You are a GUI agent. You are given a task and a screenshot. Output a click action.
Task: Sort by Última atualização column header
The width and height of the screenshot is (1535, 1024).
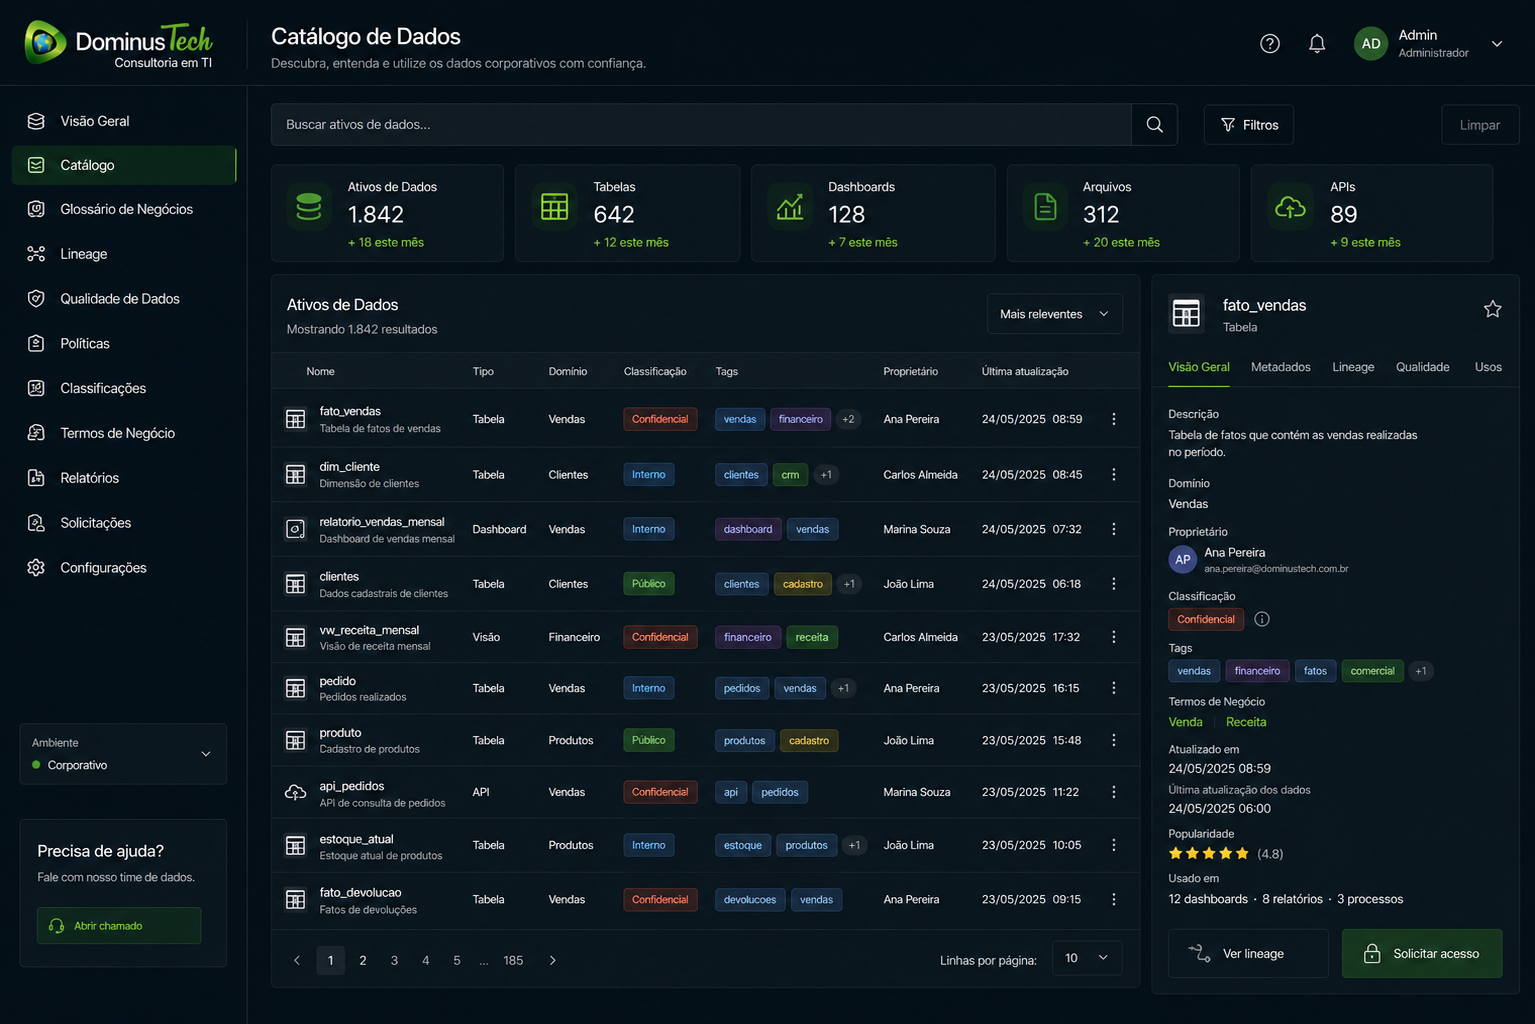(x=1025, y=371)
